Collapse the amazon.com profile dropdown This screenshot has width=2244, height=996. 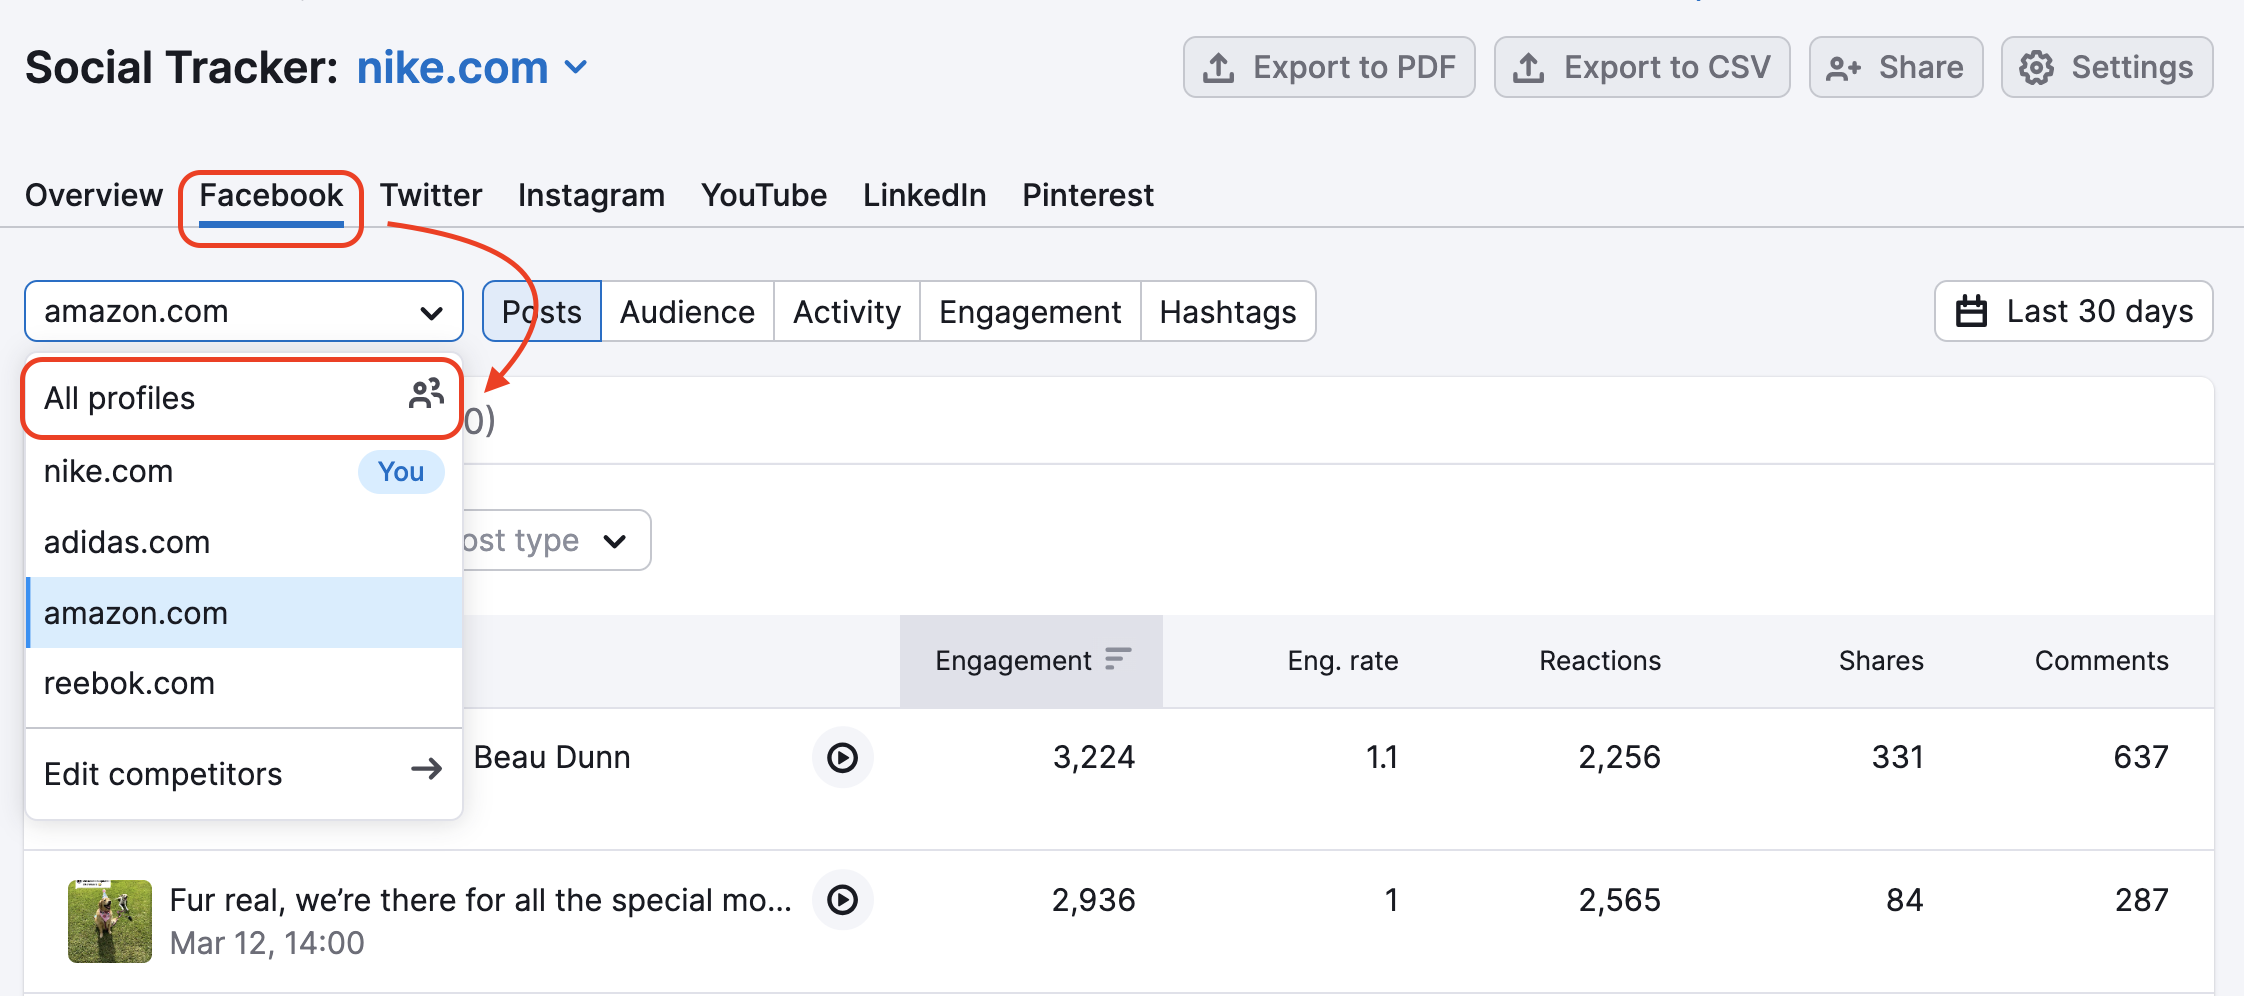pyautogui.click(x=244, y=311)
